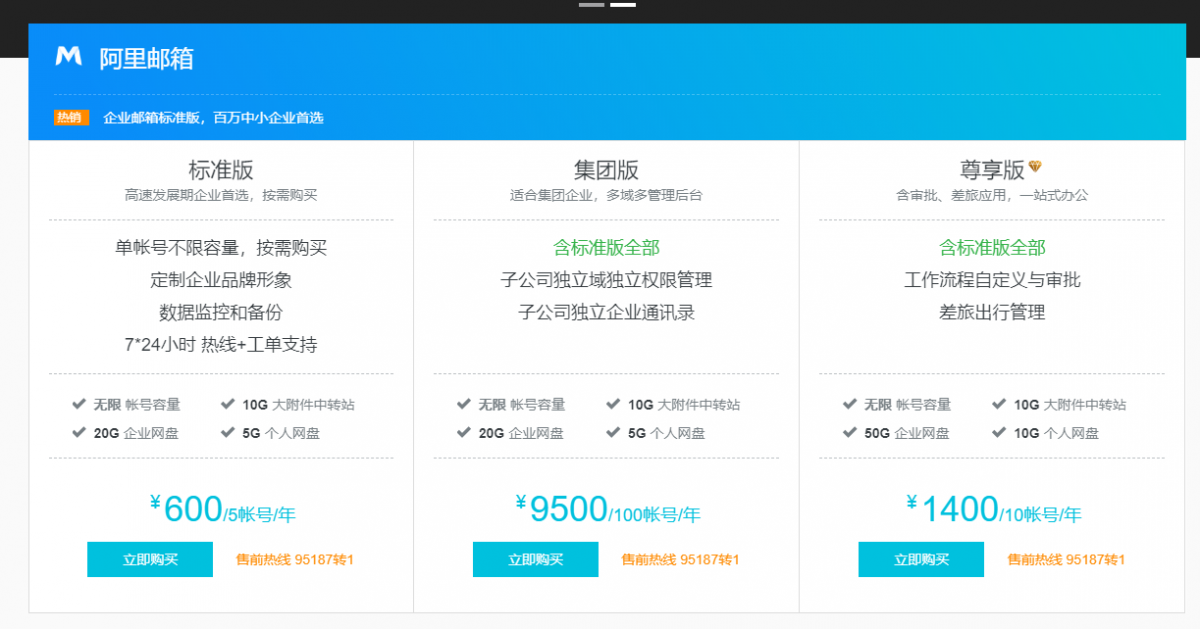
Task: Click 售前热线 95187转1 in 尊享版 card
Action: [1066, 560]
